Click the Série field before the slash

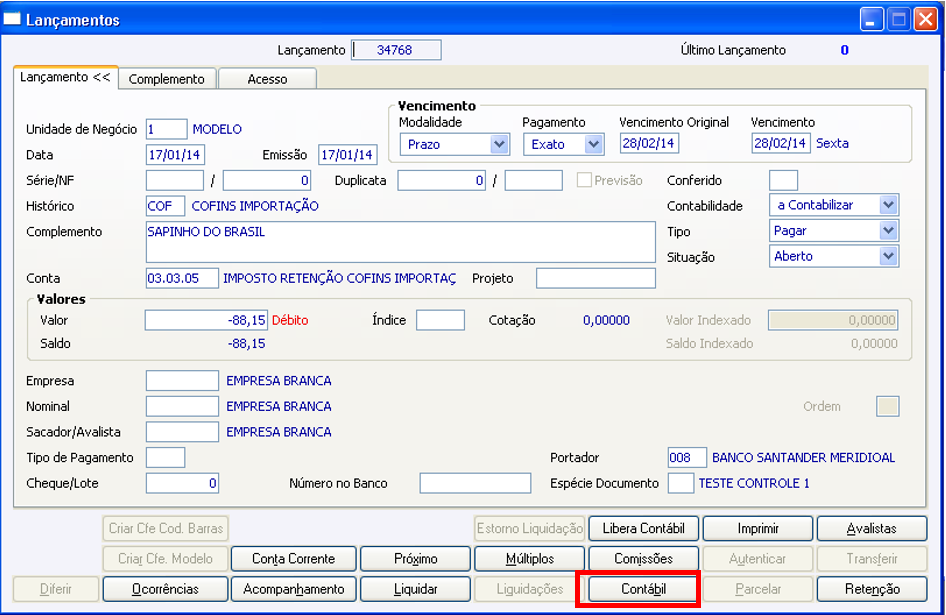(175, 180)
